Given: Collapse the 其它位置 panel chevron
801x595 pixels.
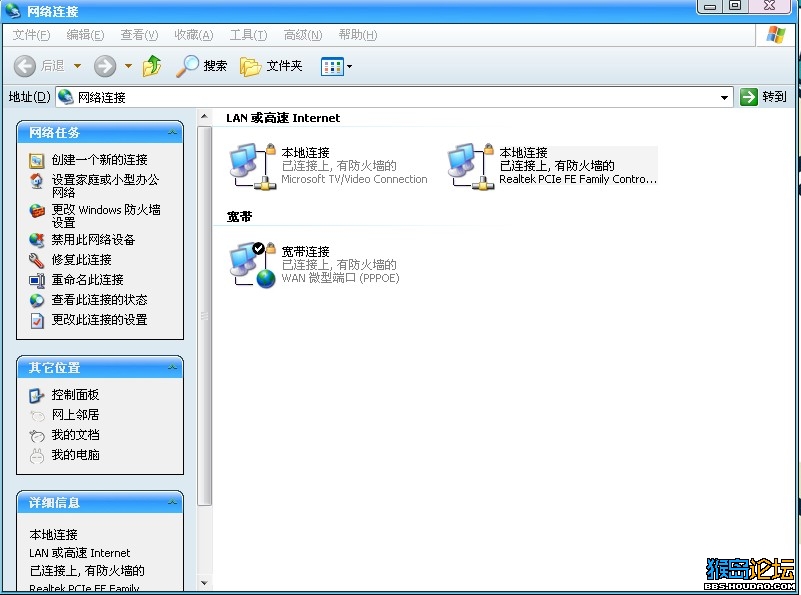Looking at the screenshot, I should tap(172, 368).
